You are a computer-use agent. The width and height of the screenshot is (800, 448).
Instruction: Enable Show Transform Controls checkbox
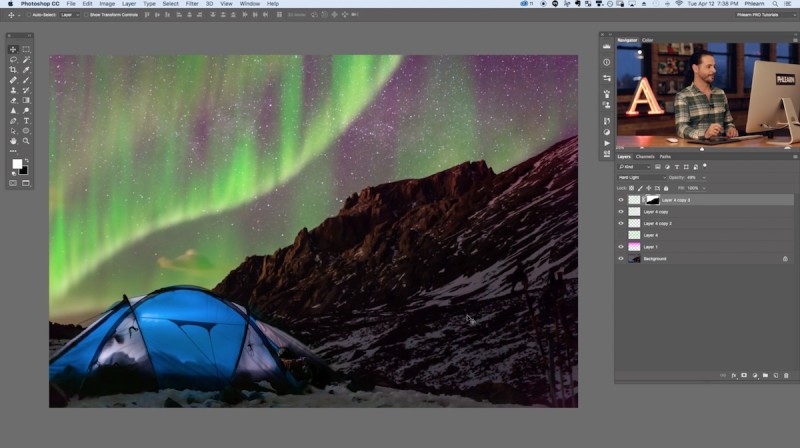click(x=88, y=15)
